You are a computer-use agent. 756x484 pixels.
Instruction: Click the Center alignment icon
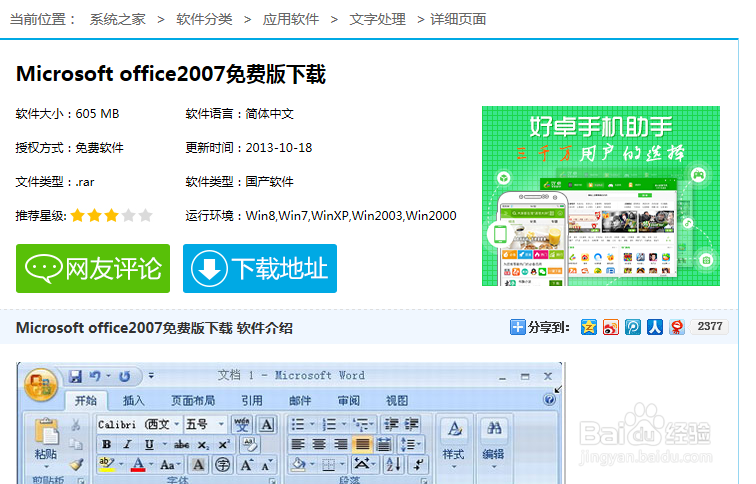[319, 444]
